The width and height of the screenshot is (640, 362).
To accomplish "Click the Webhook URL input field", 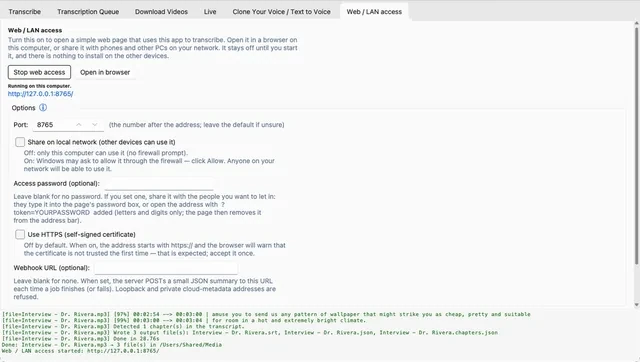I will 166,268.
